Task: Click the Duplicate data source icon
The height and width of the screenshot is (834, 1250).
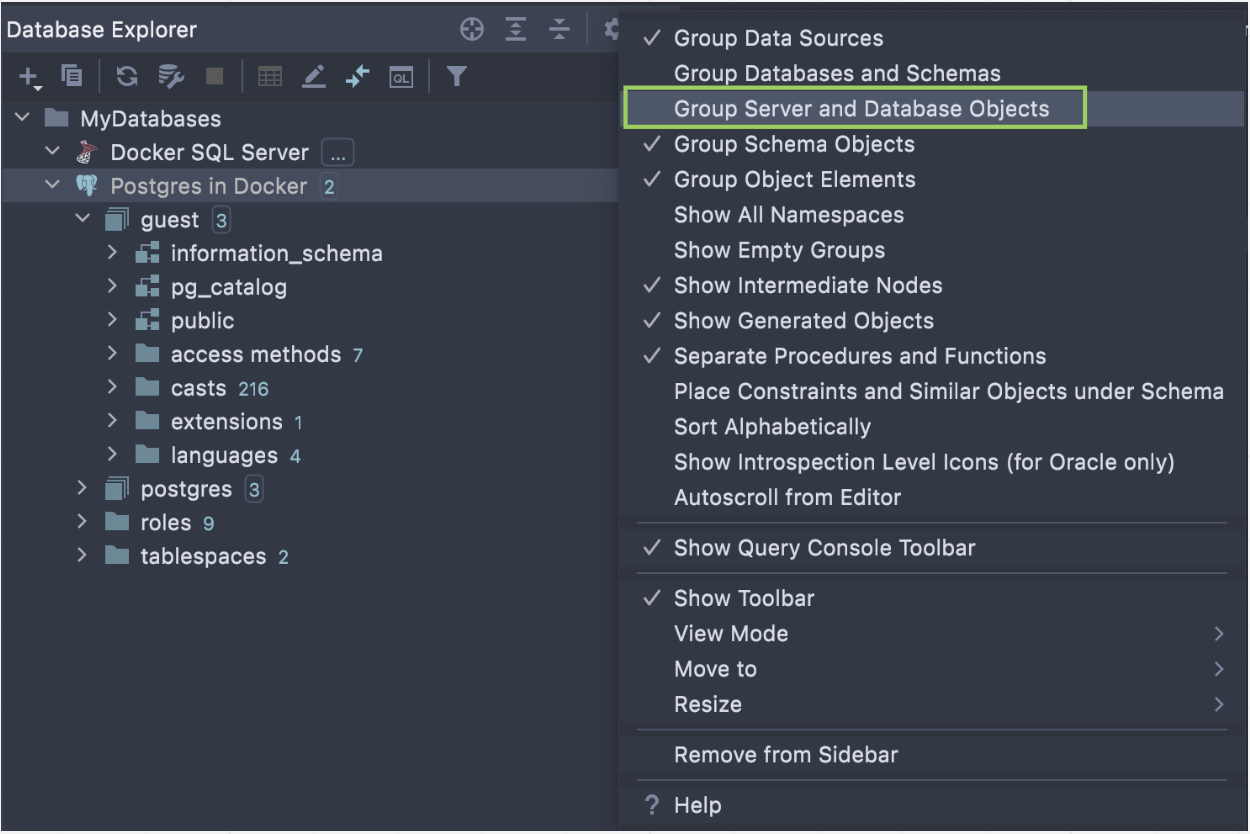Action: tap(72, 76)
